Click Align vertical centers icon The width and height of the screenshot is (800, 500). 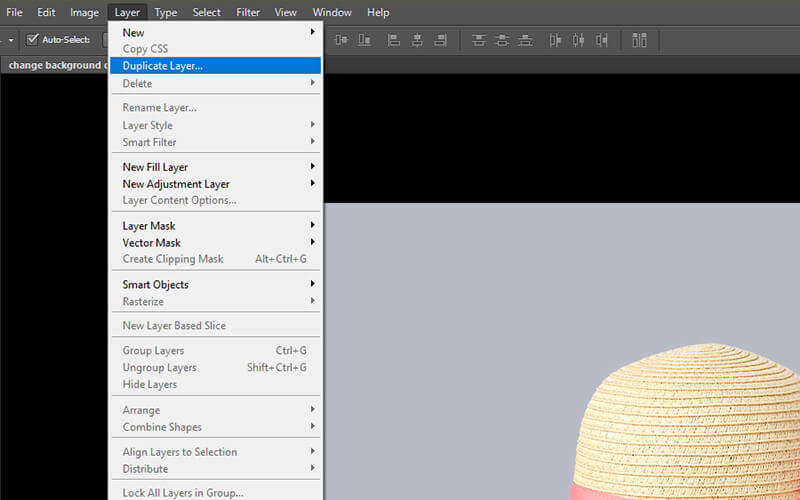[x=341, y=40]
